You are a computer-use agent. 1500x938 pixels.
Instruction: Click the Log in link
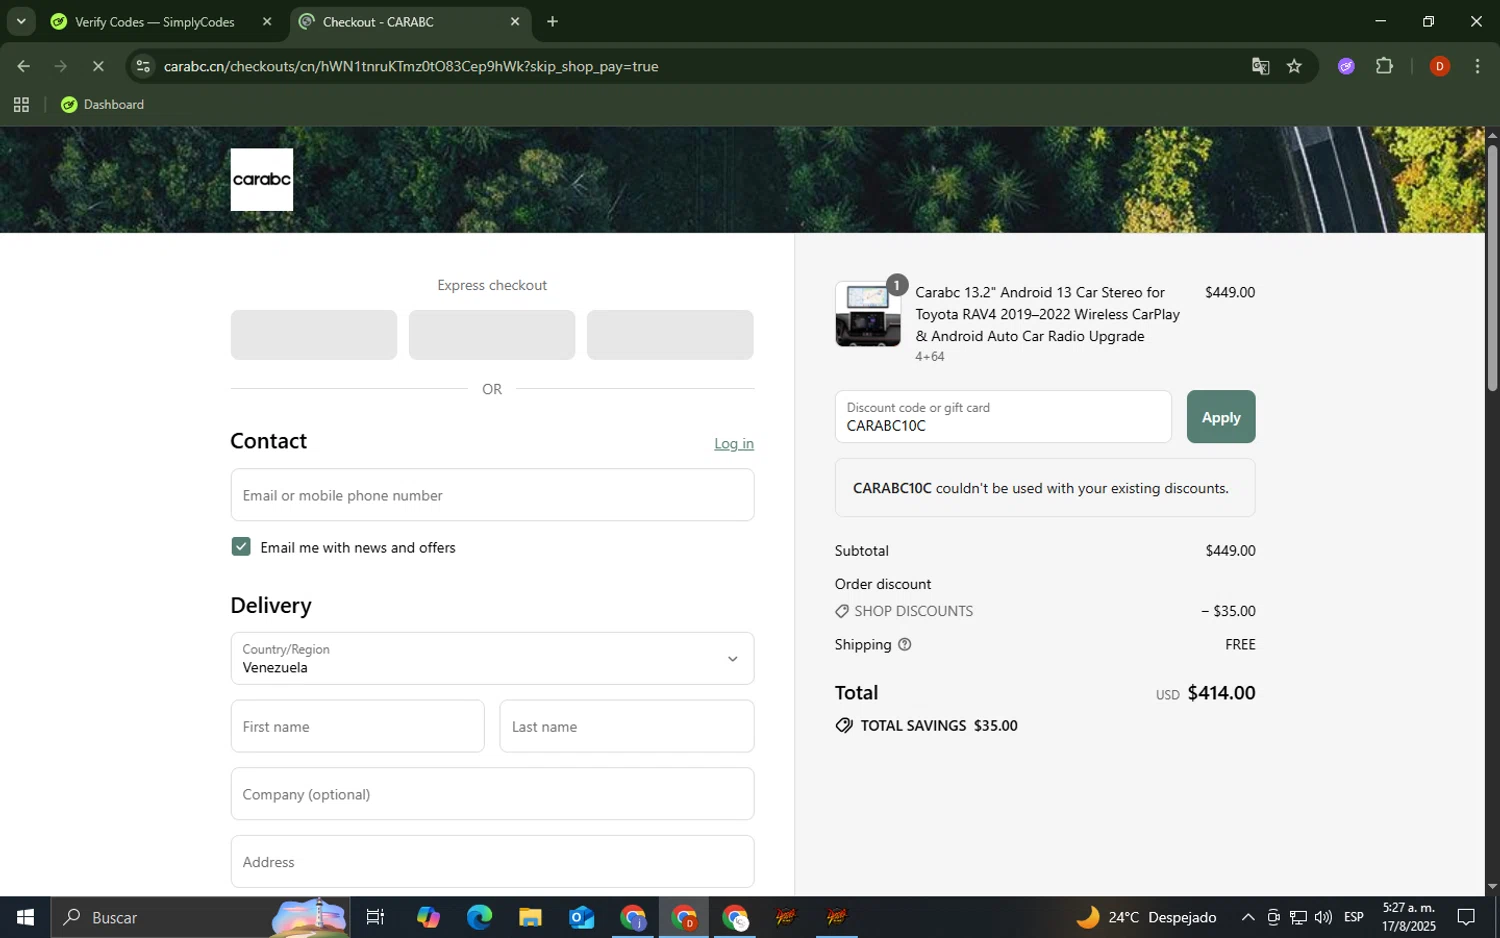[x=734, y=444]
